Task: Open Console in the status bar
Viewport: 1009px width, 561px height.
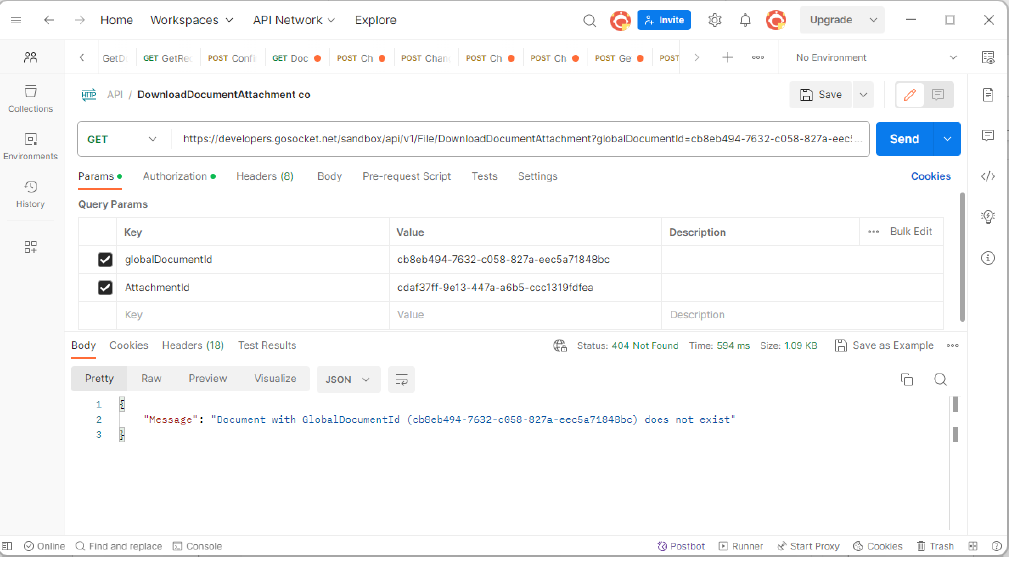Action: click(198, 546)
